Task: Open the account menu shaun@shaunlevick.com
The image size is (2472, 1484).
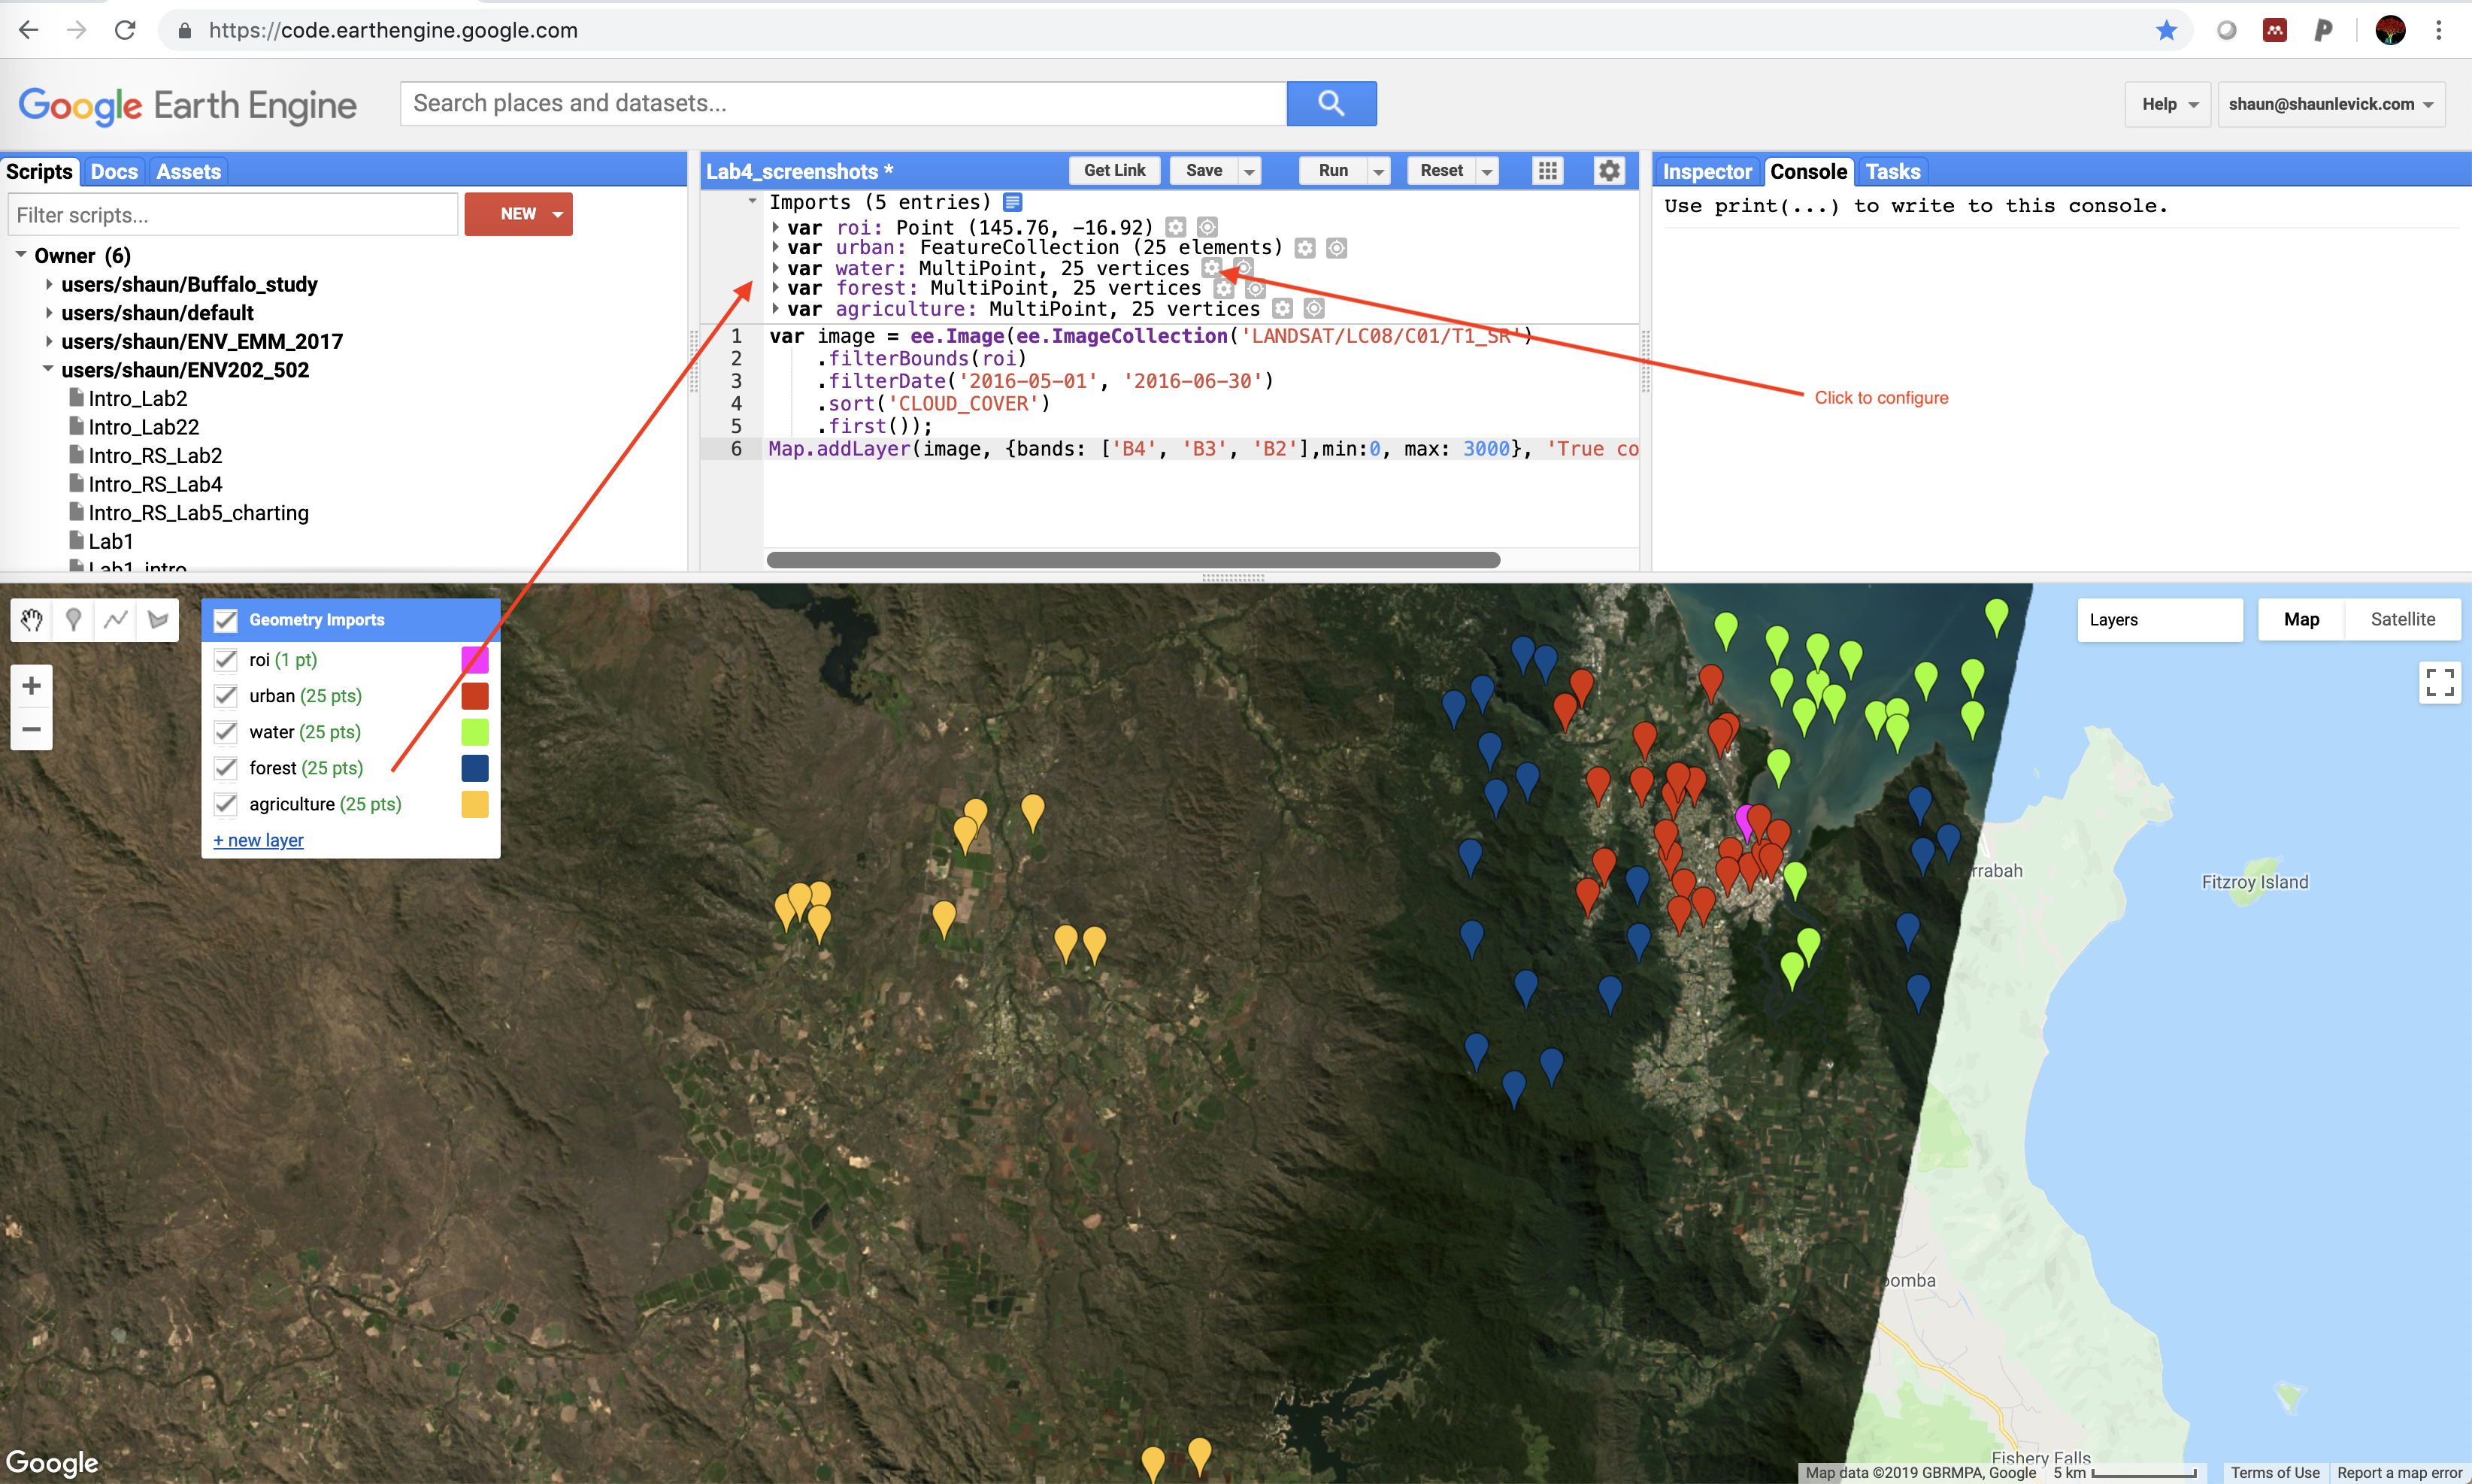Action: pyautogui.click(x=2331, y=104)
